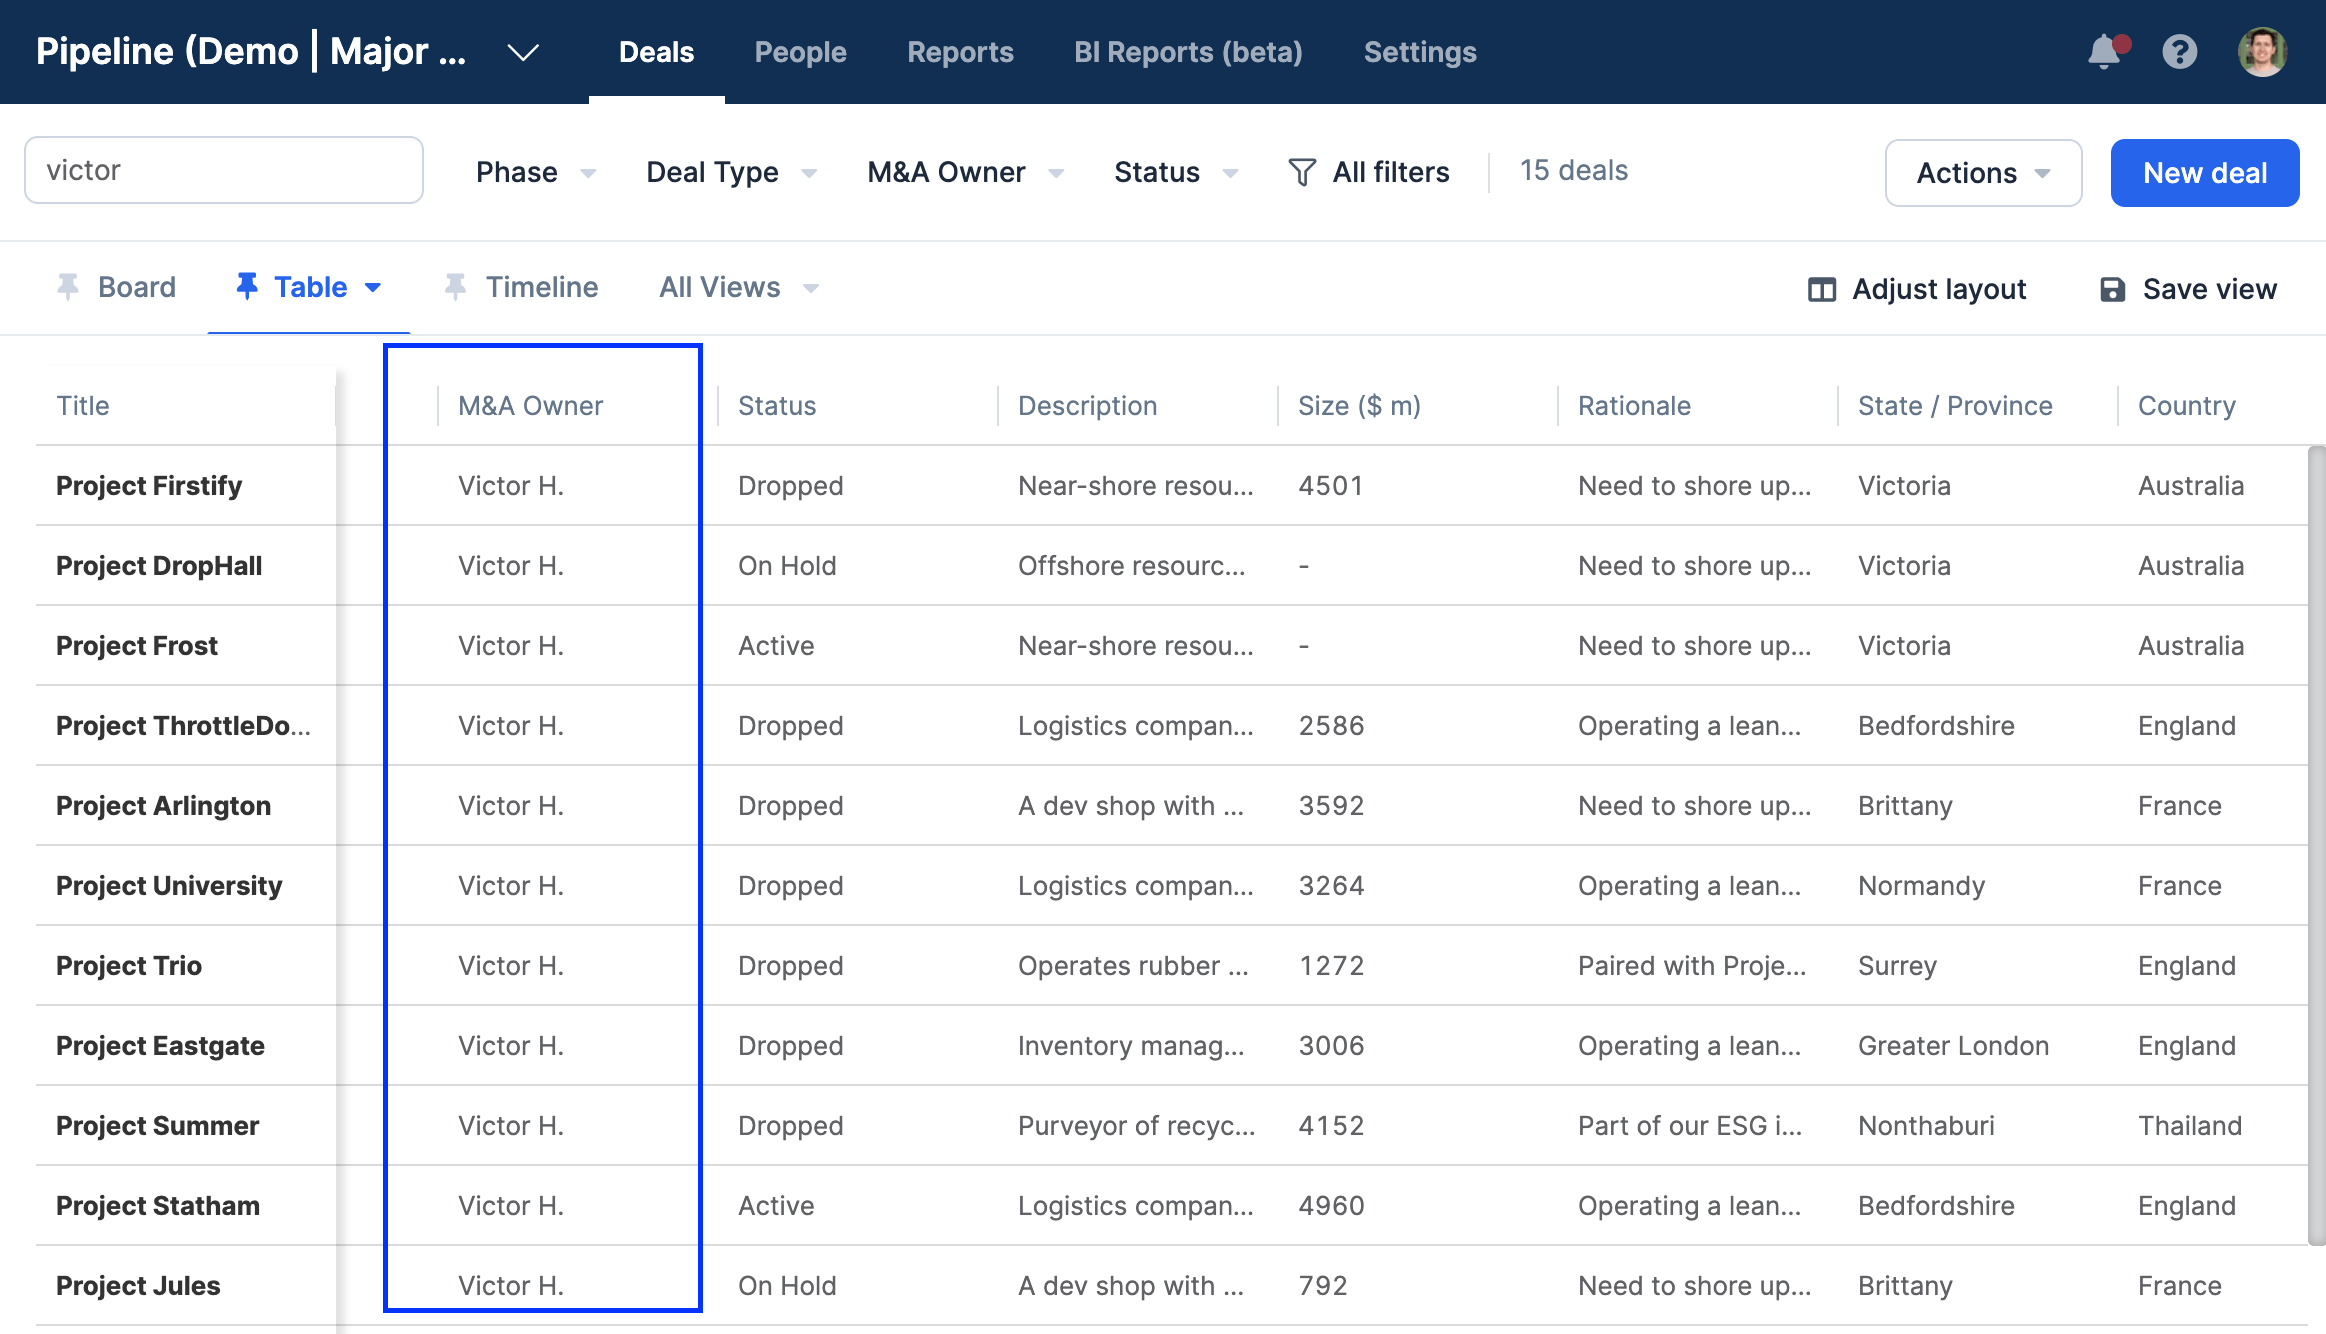Open the Actions menu button
The width and height of the screenshot is (2326, 1334).
coord(1982,173)
